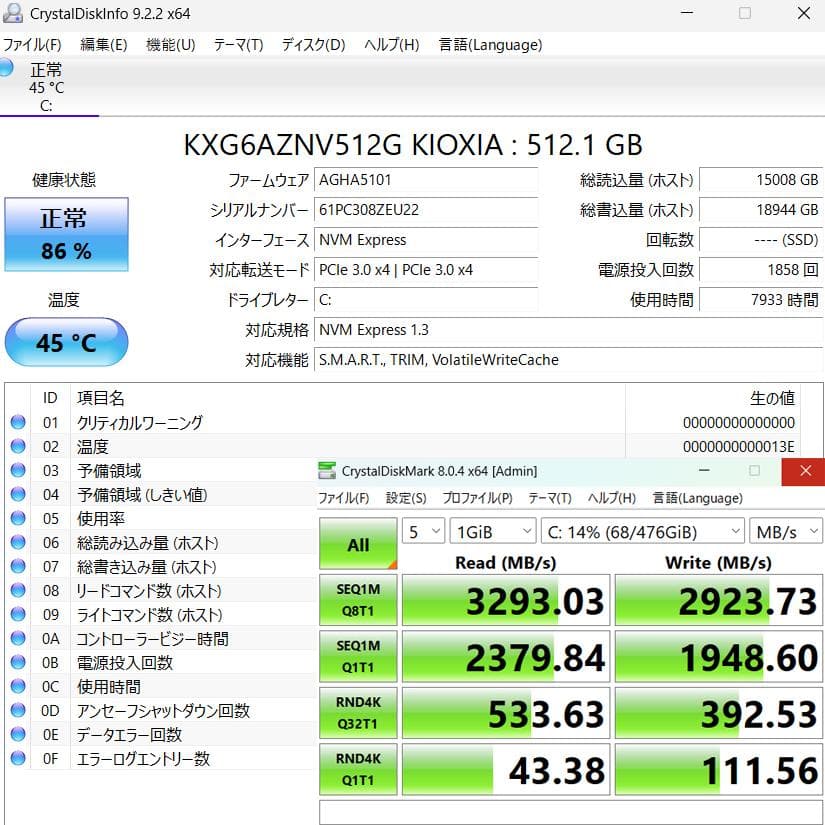825x825 pixels.
Task: Open テーマ(T) menu in CrystalDiskMark
Action: [550, 498]
